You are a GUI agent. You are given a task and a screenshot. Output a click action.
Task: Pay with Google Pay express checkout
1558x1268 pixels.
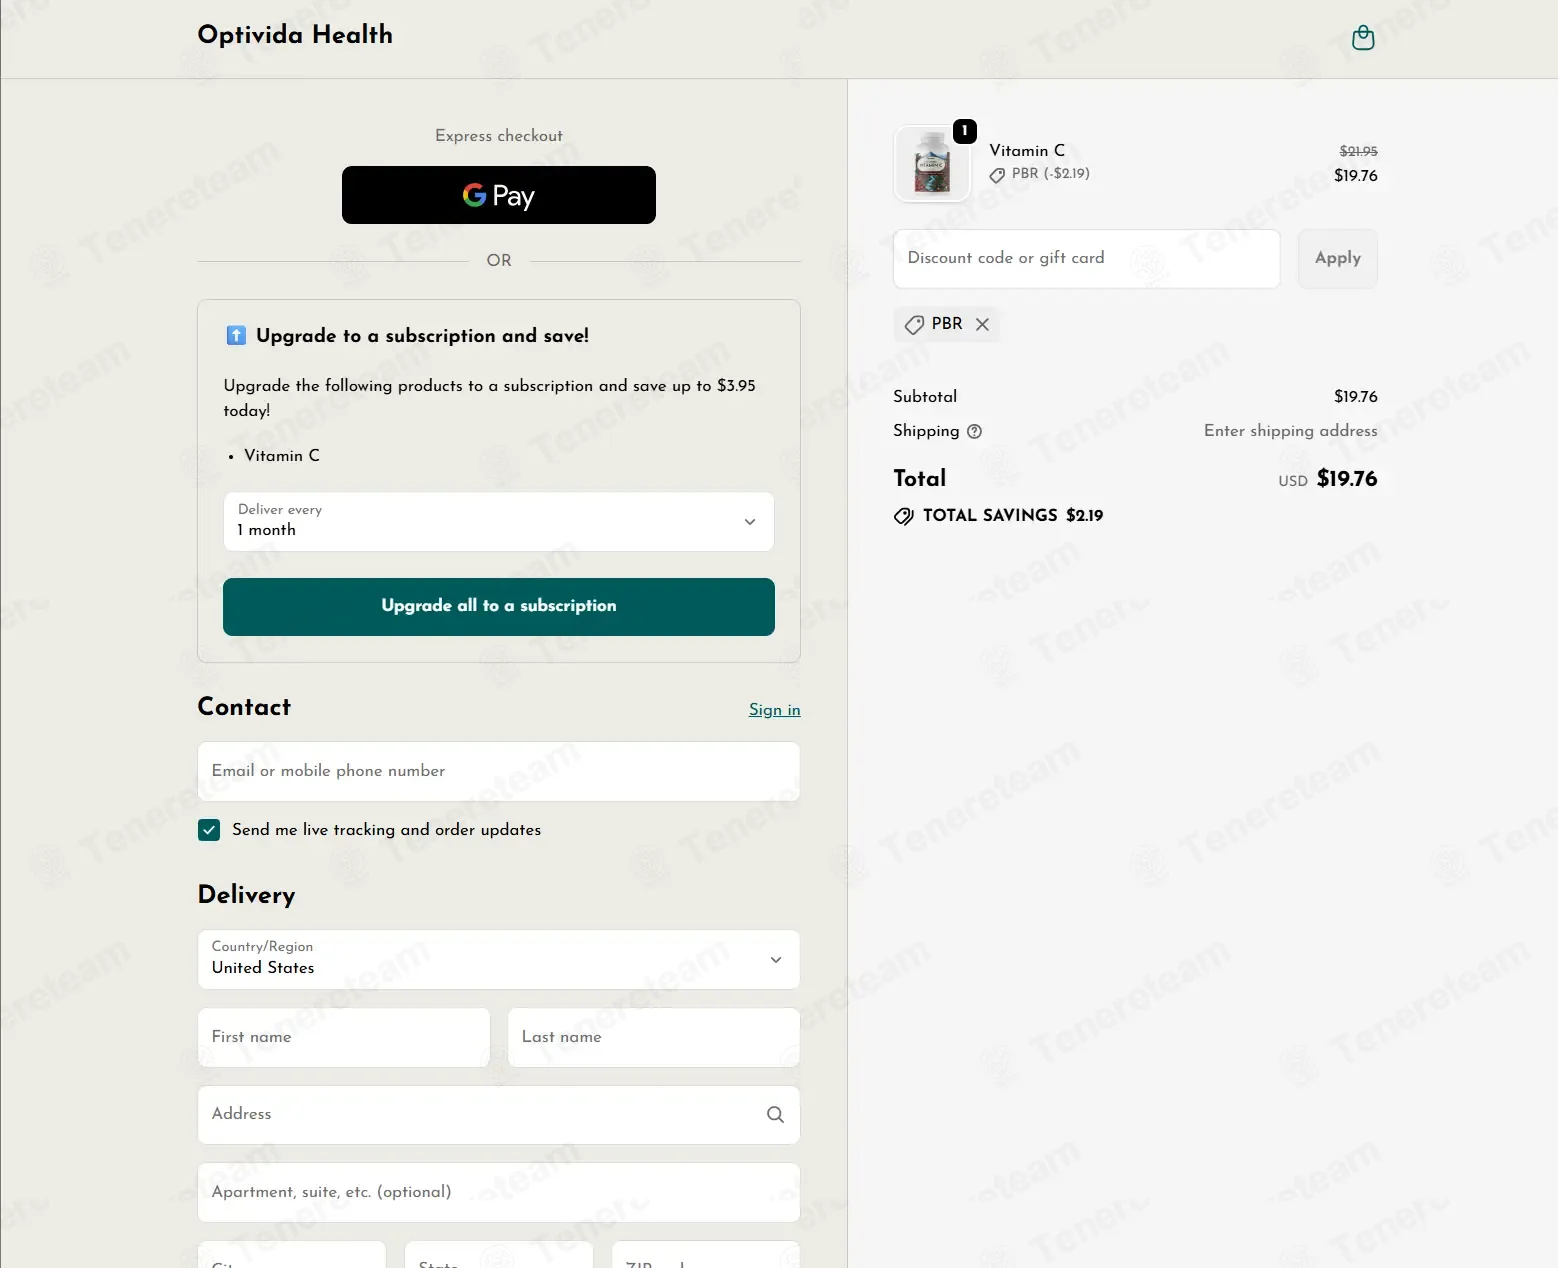[x=499, y=195]
